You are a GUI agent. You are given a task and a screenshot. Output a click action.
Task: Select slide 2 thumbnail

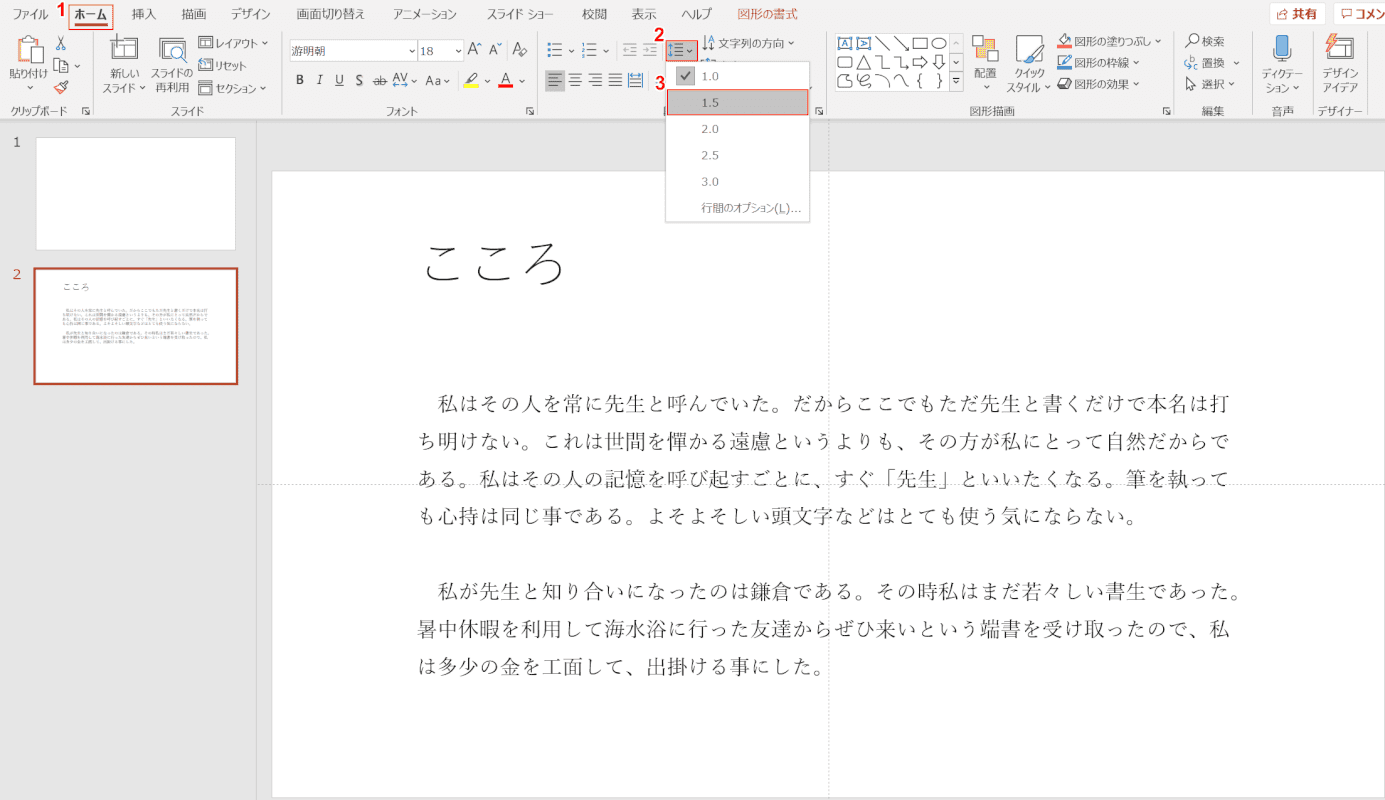coord(136,326)
